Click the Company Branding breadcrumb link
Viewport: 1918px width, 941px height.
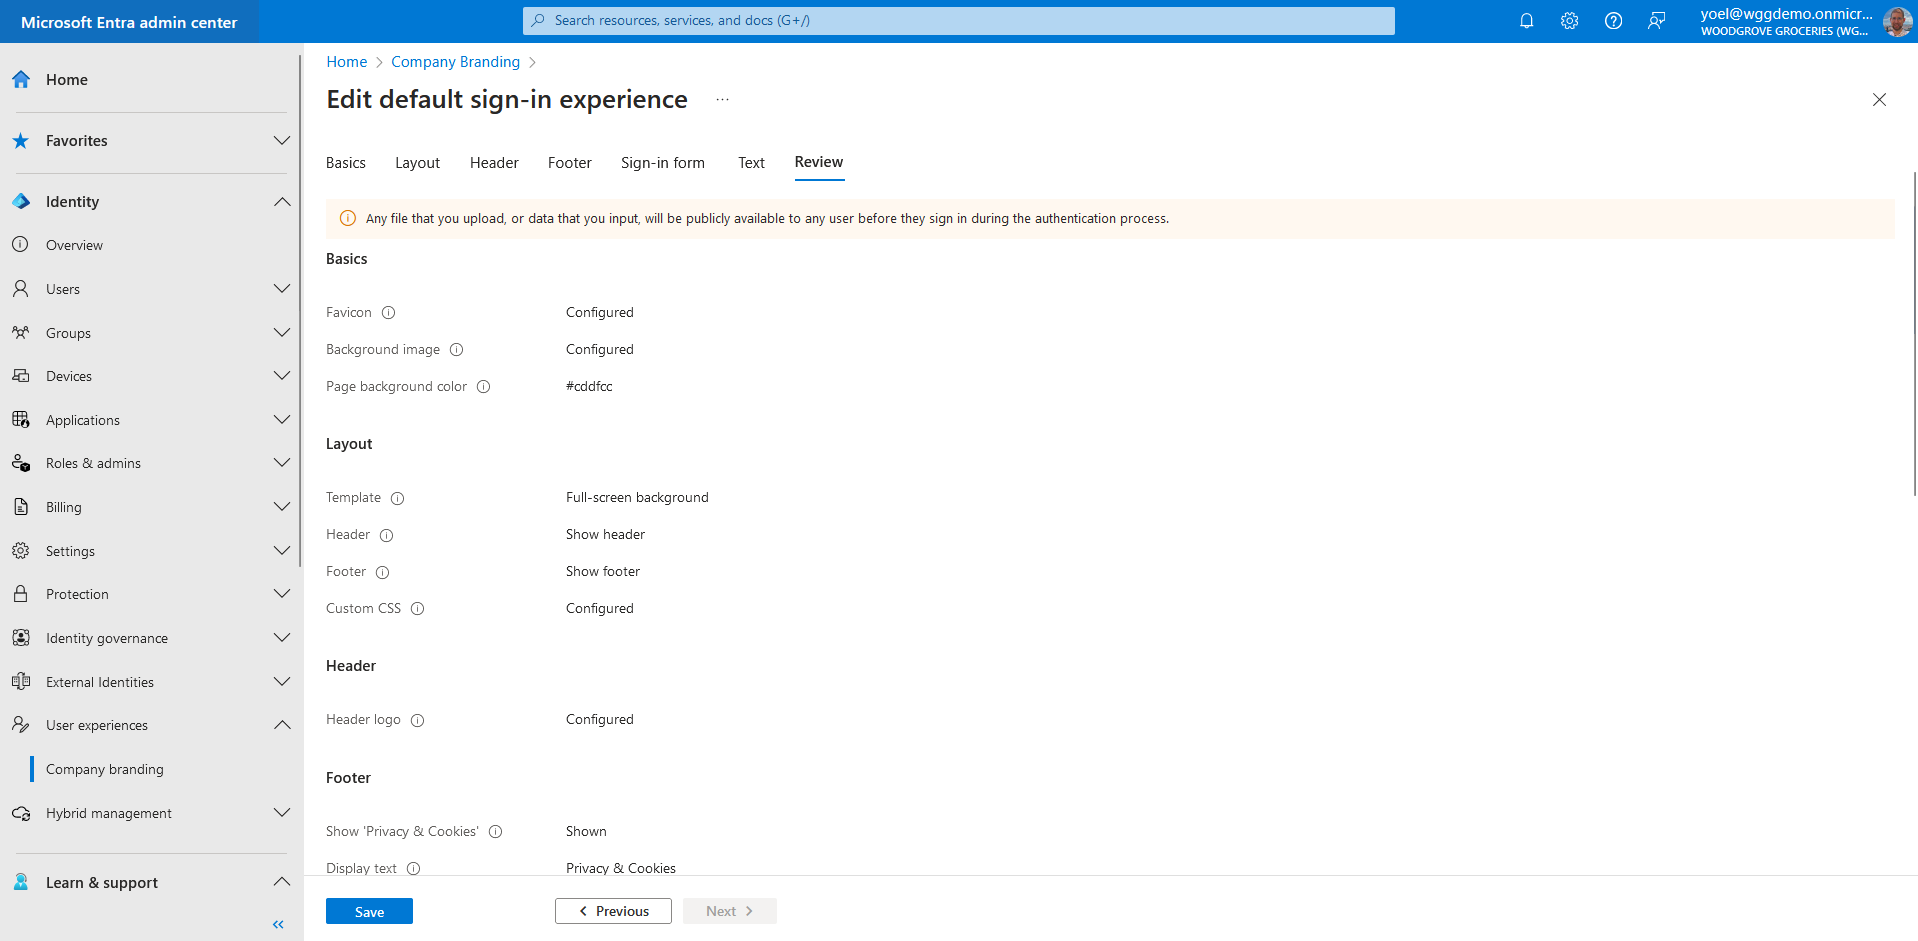pos(455,62)
